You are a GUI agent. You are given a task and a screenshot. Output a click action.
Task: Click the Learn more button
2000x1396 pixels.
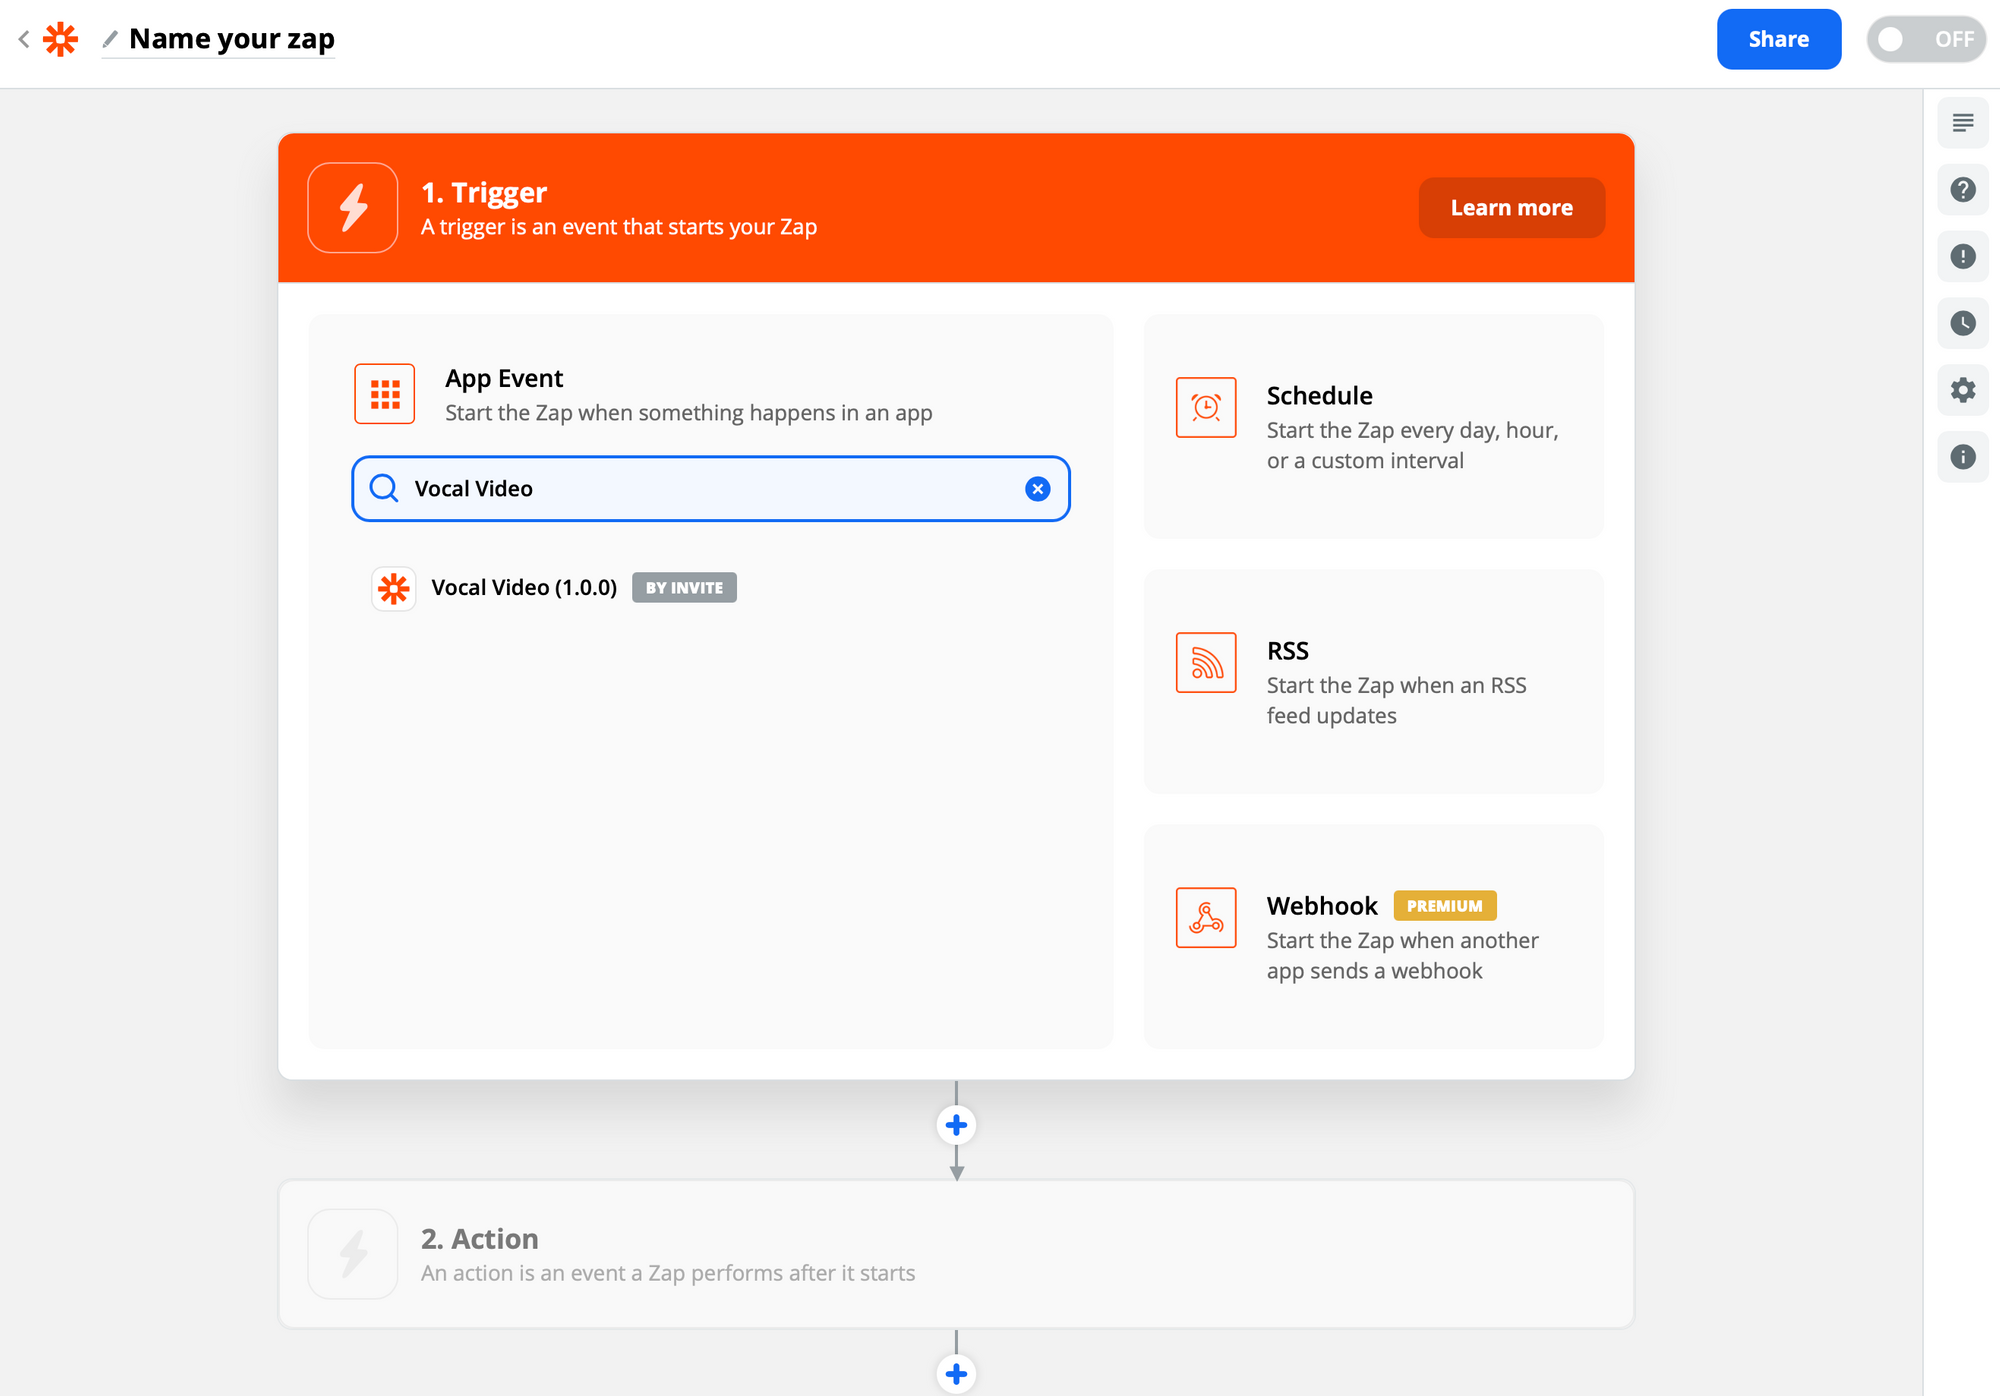[1511, 208]
